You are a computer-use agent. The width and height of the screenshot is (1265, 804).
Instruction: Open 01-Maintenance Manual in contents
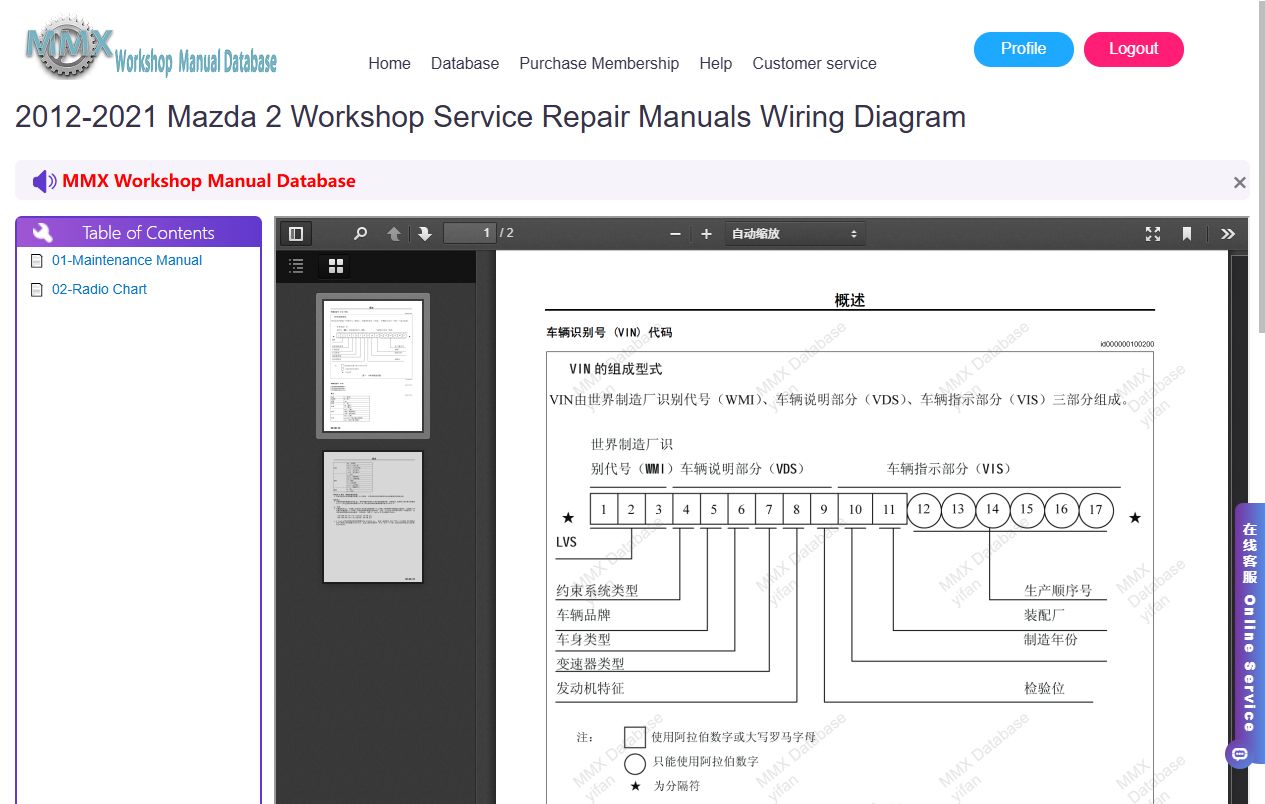(x=127, y=260)
